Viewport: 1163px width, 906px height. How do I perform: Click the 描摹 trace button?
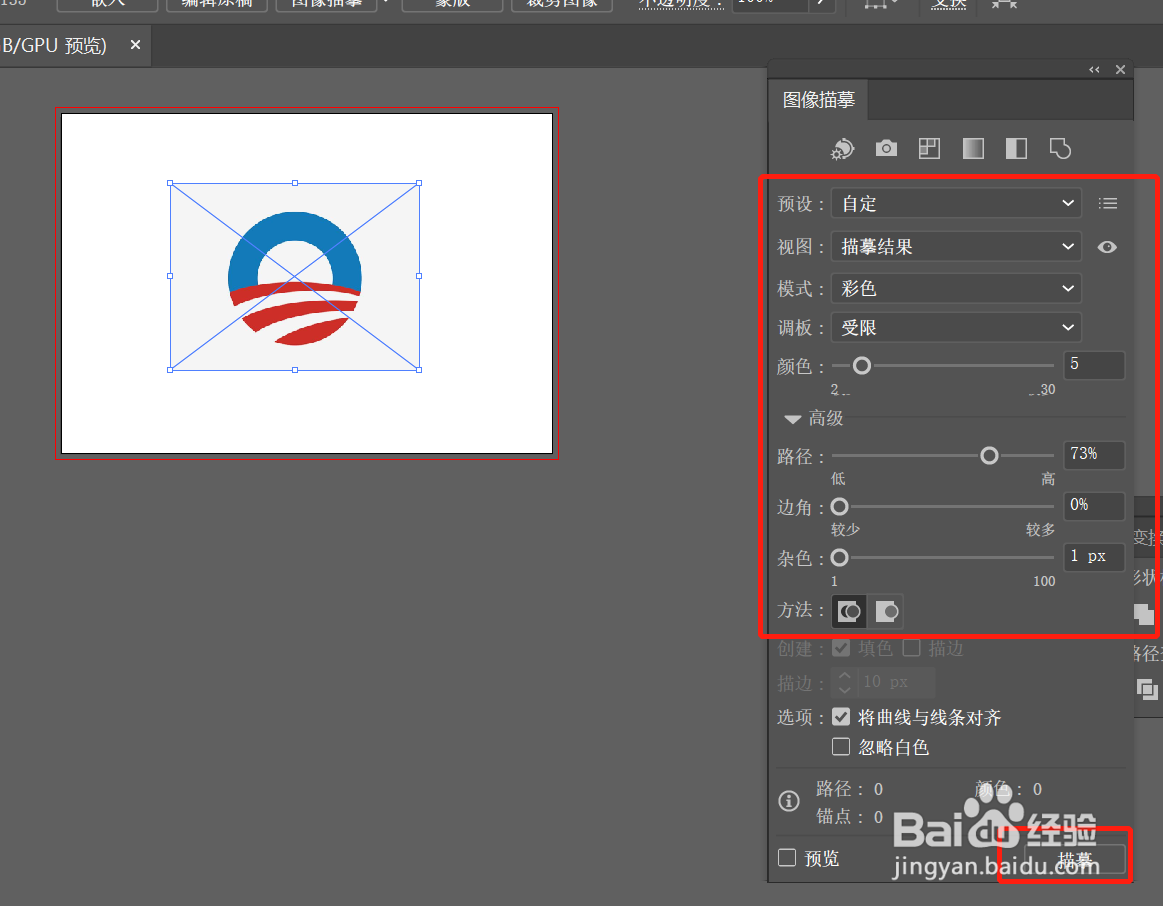click(1075, 860)
